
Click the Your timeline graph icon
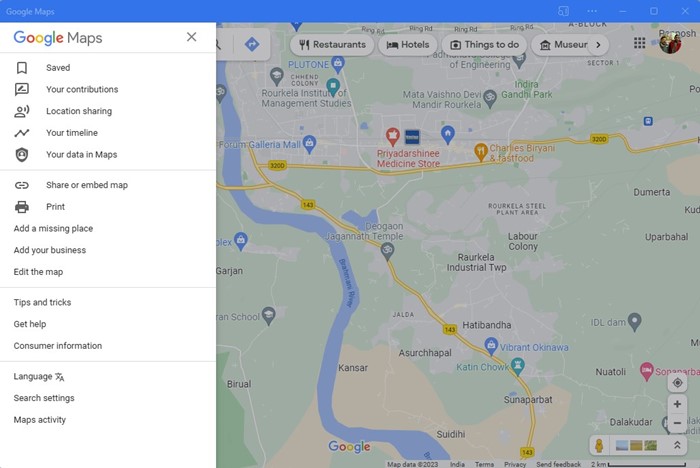(x=21, y=133)
